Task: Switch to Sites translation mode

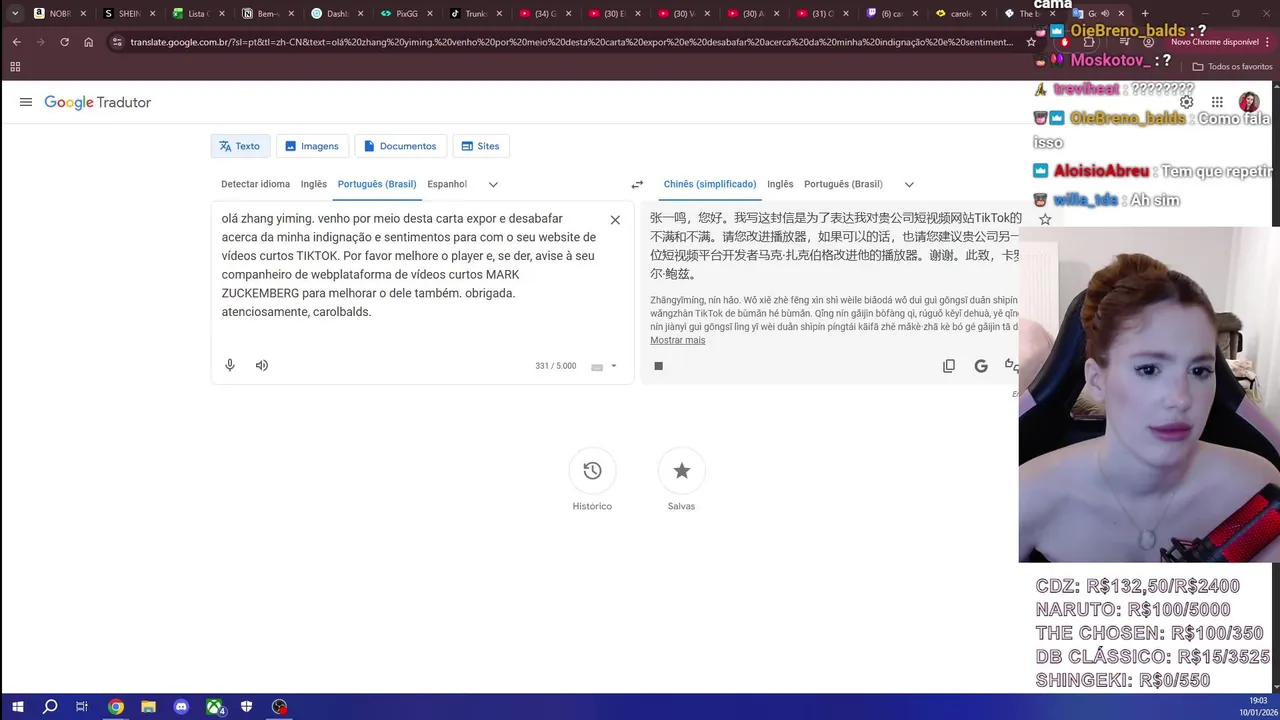Action: 480,146
